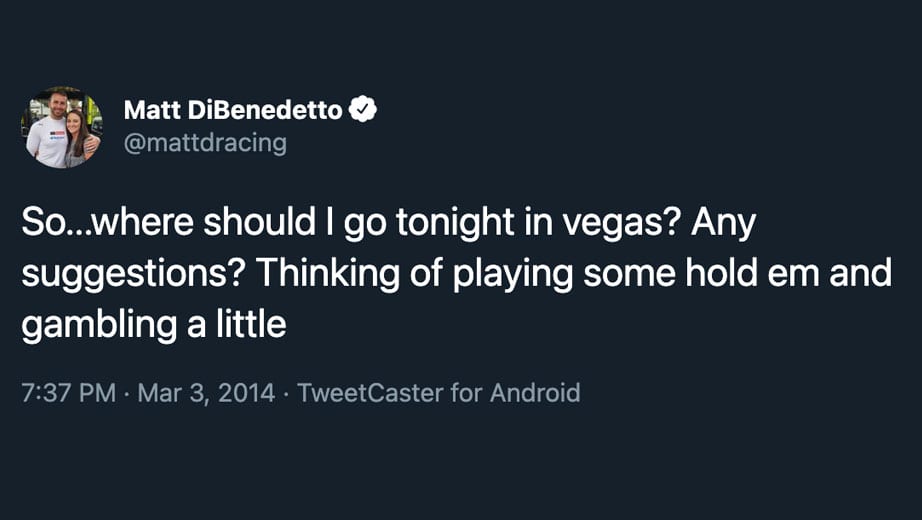Click "gambling a little" on the last line

click(153, 326)
